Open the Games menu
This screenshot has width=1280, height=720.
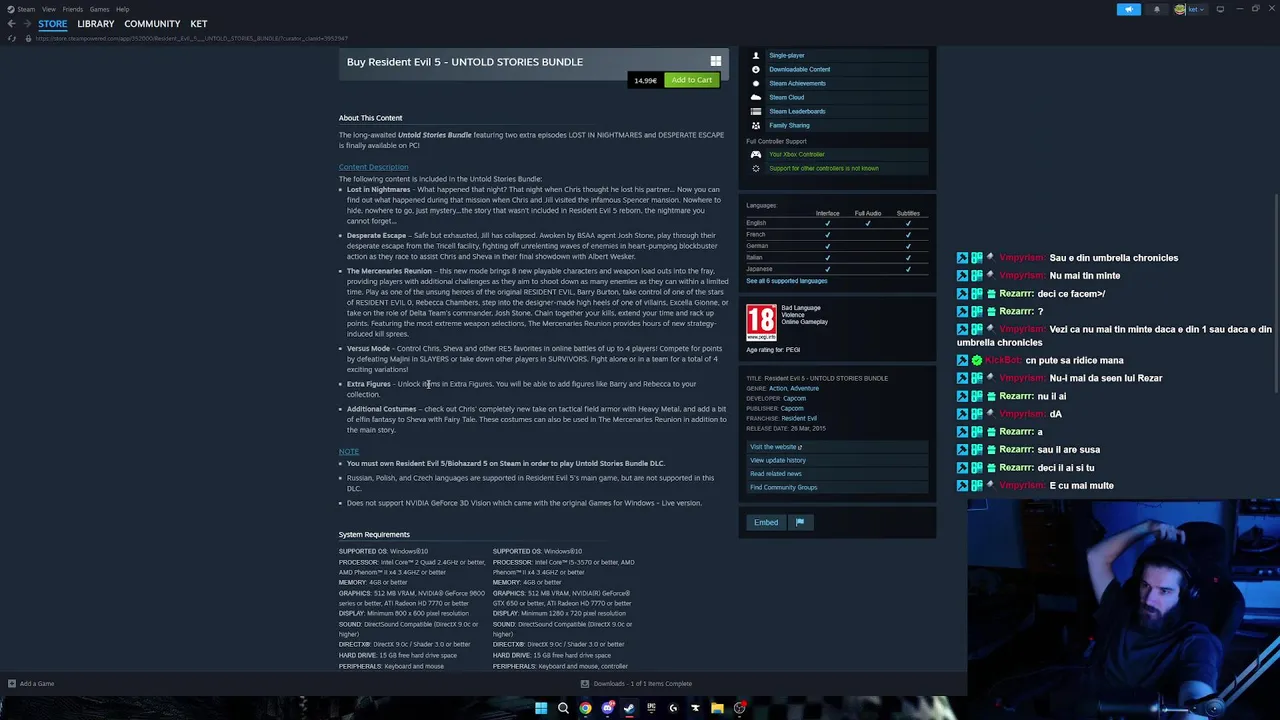99,9
